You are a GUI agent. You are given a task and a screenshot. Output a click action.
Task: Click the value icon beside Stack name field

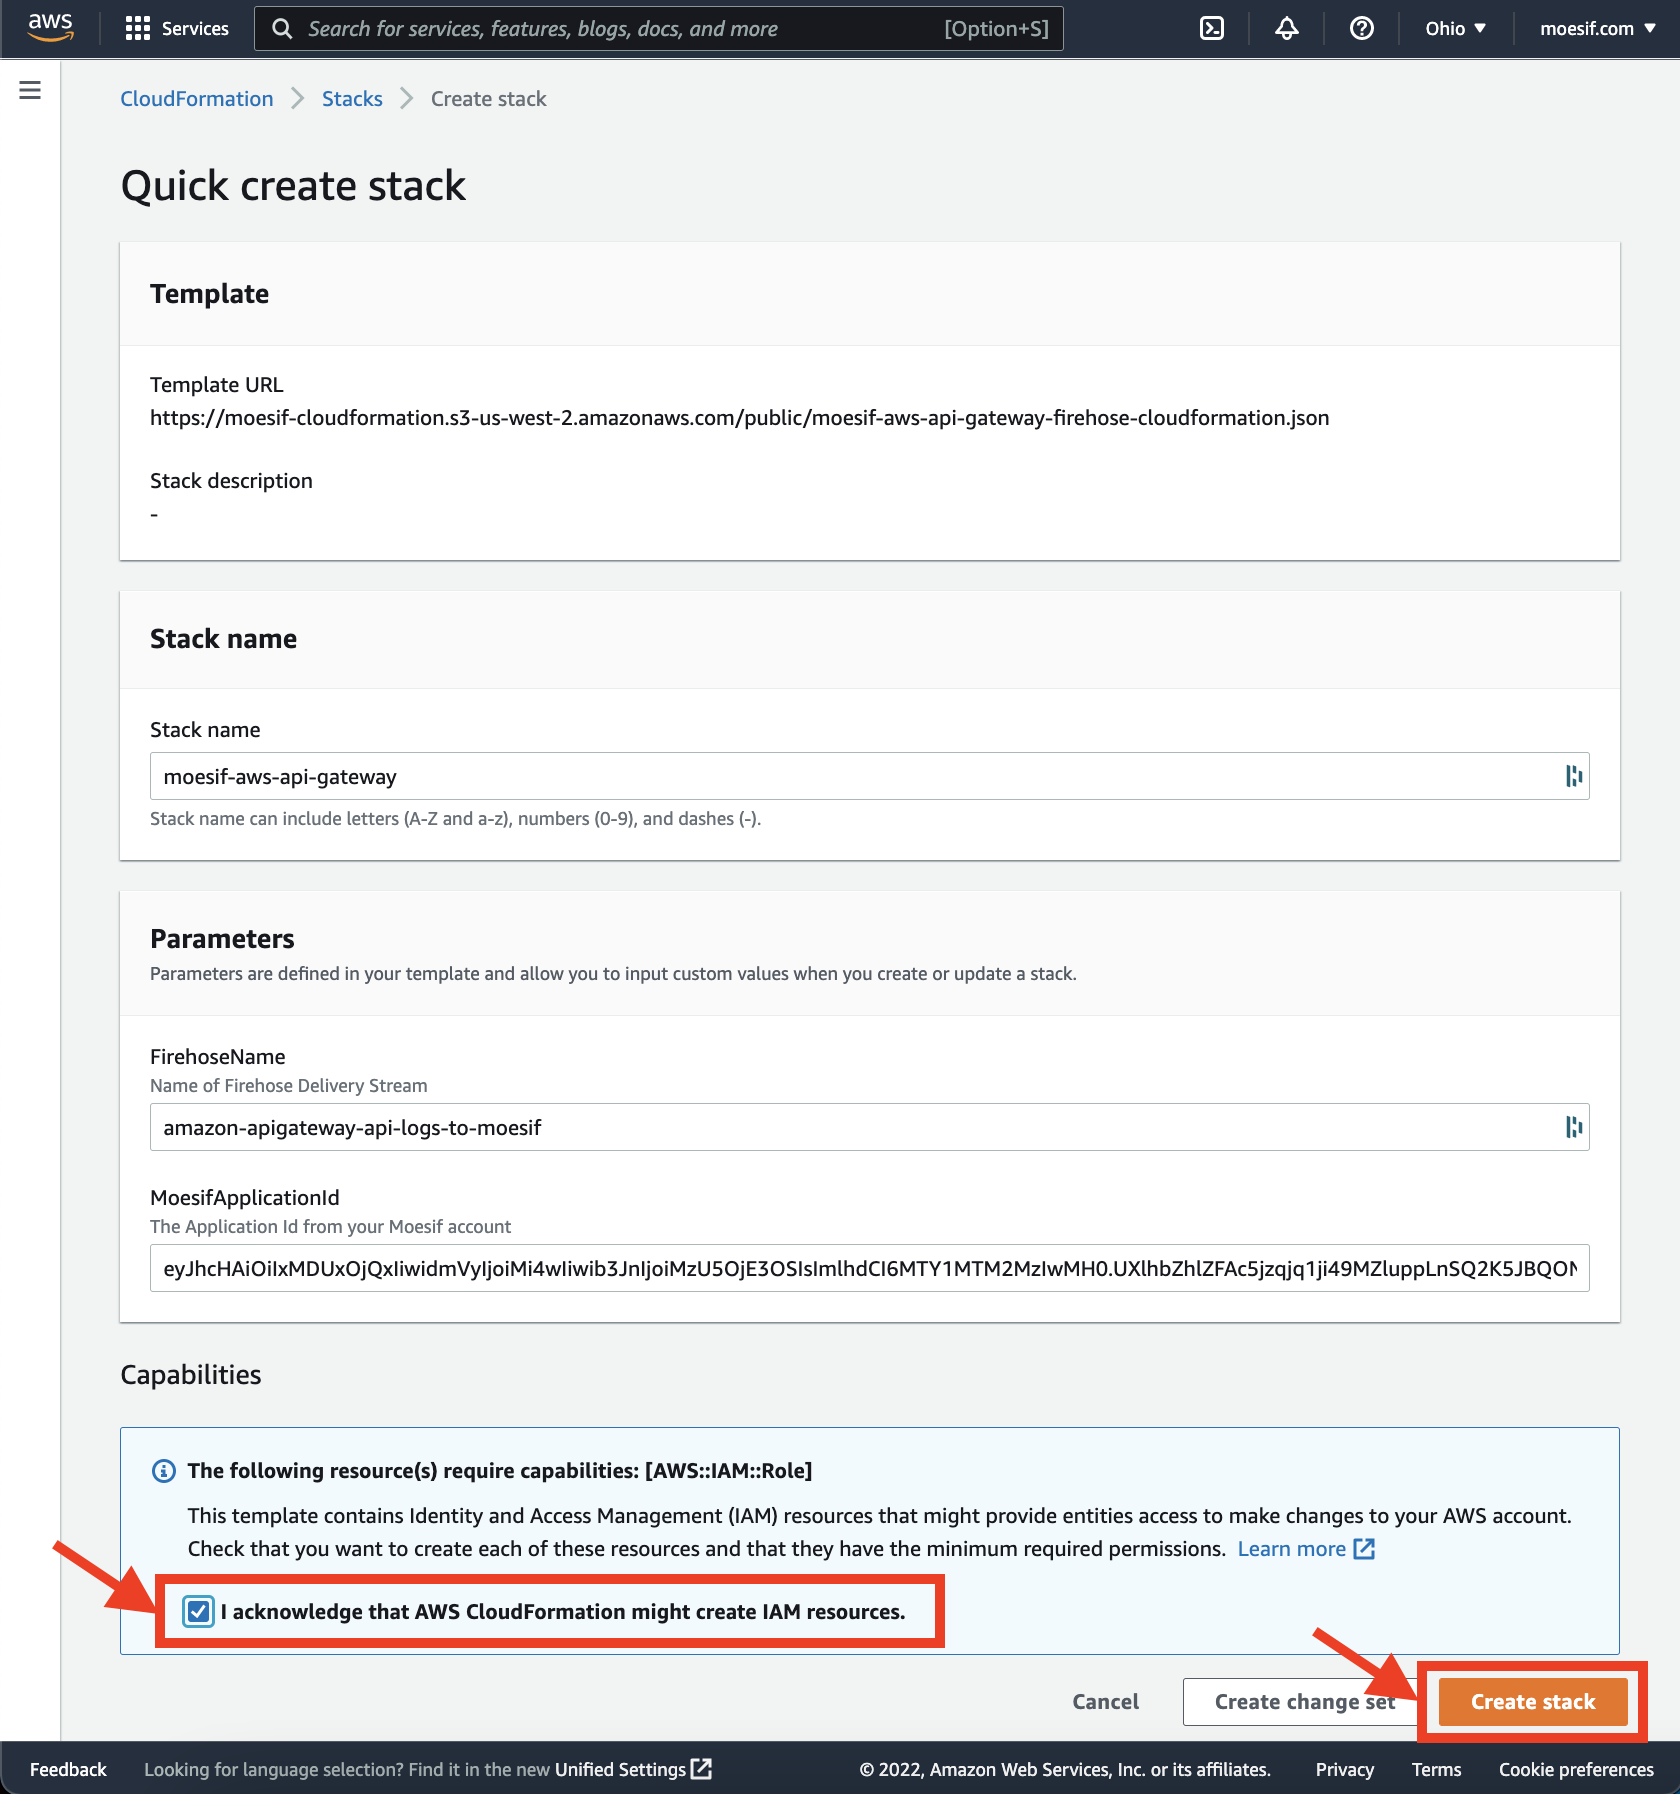[1574, 775]
